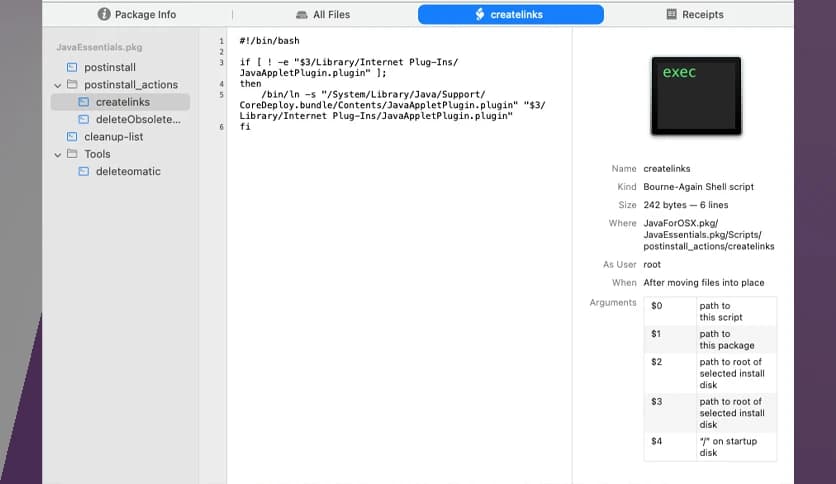
Task: Open the Receipts tab
Action: (x=695, y=14)
